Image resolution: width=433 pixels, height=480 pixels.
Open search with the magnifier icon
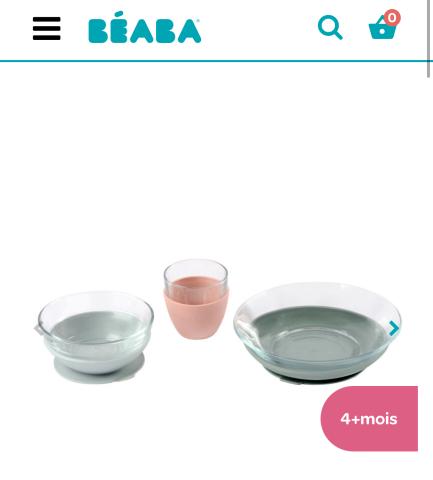coord(330,27)
